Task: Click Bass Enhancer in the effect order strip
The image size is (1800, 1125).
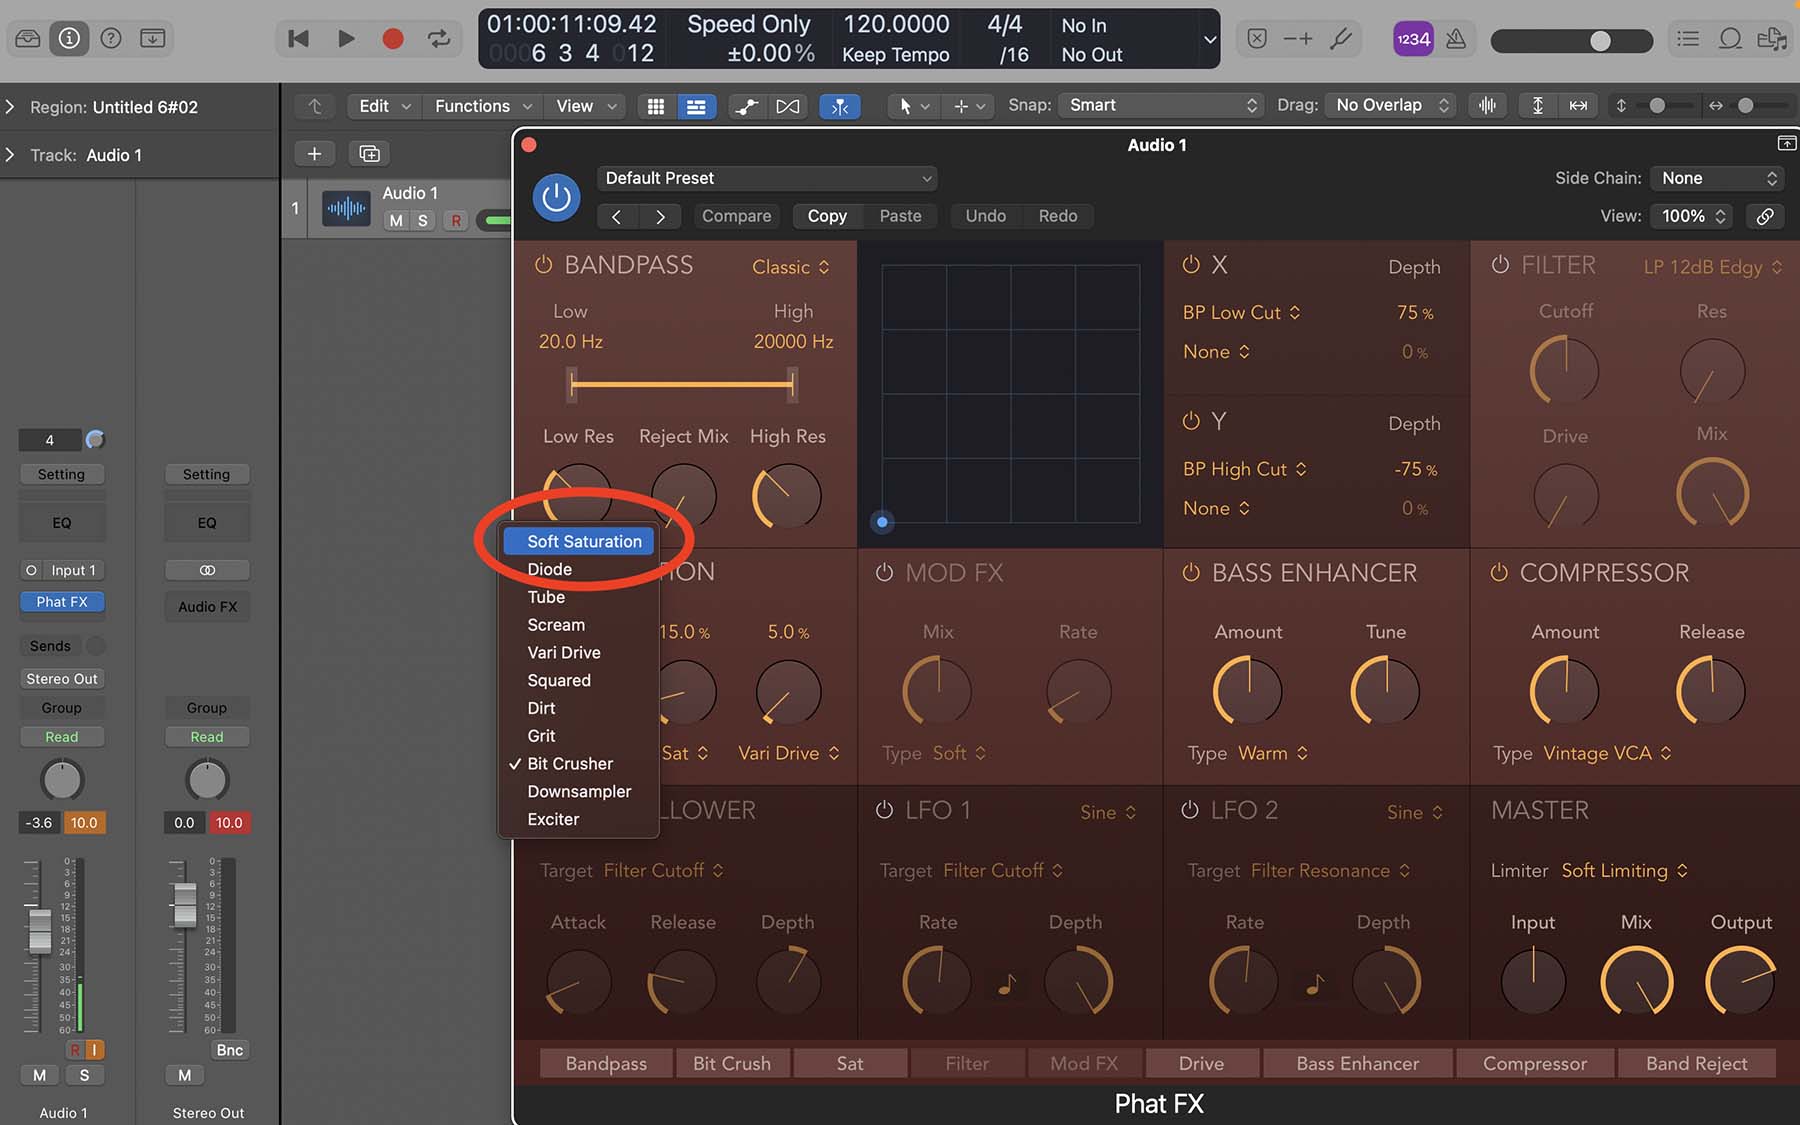Action: click(1357, 1064)
